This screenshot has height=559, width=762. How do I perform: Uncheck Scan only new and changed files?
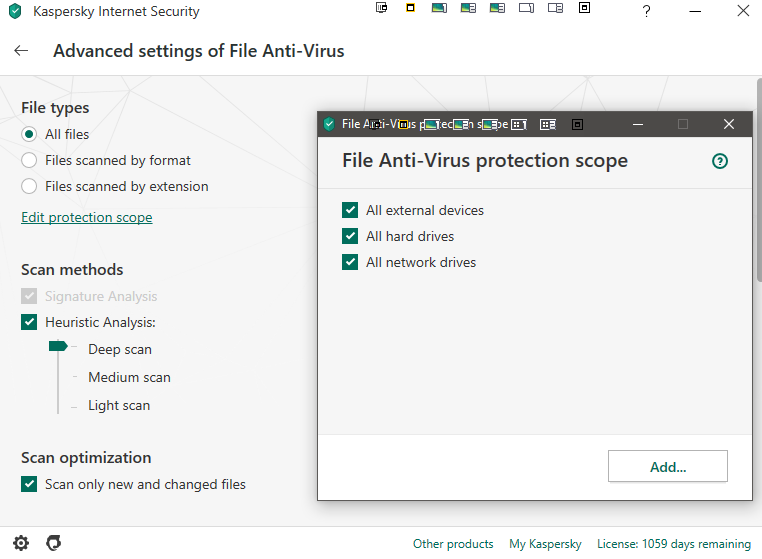29,484
